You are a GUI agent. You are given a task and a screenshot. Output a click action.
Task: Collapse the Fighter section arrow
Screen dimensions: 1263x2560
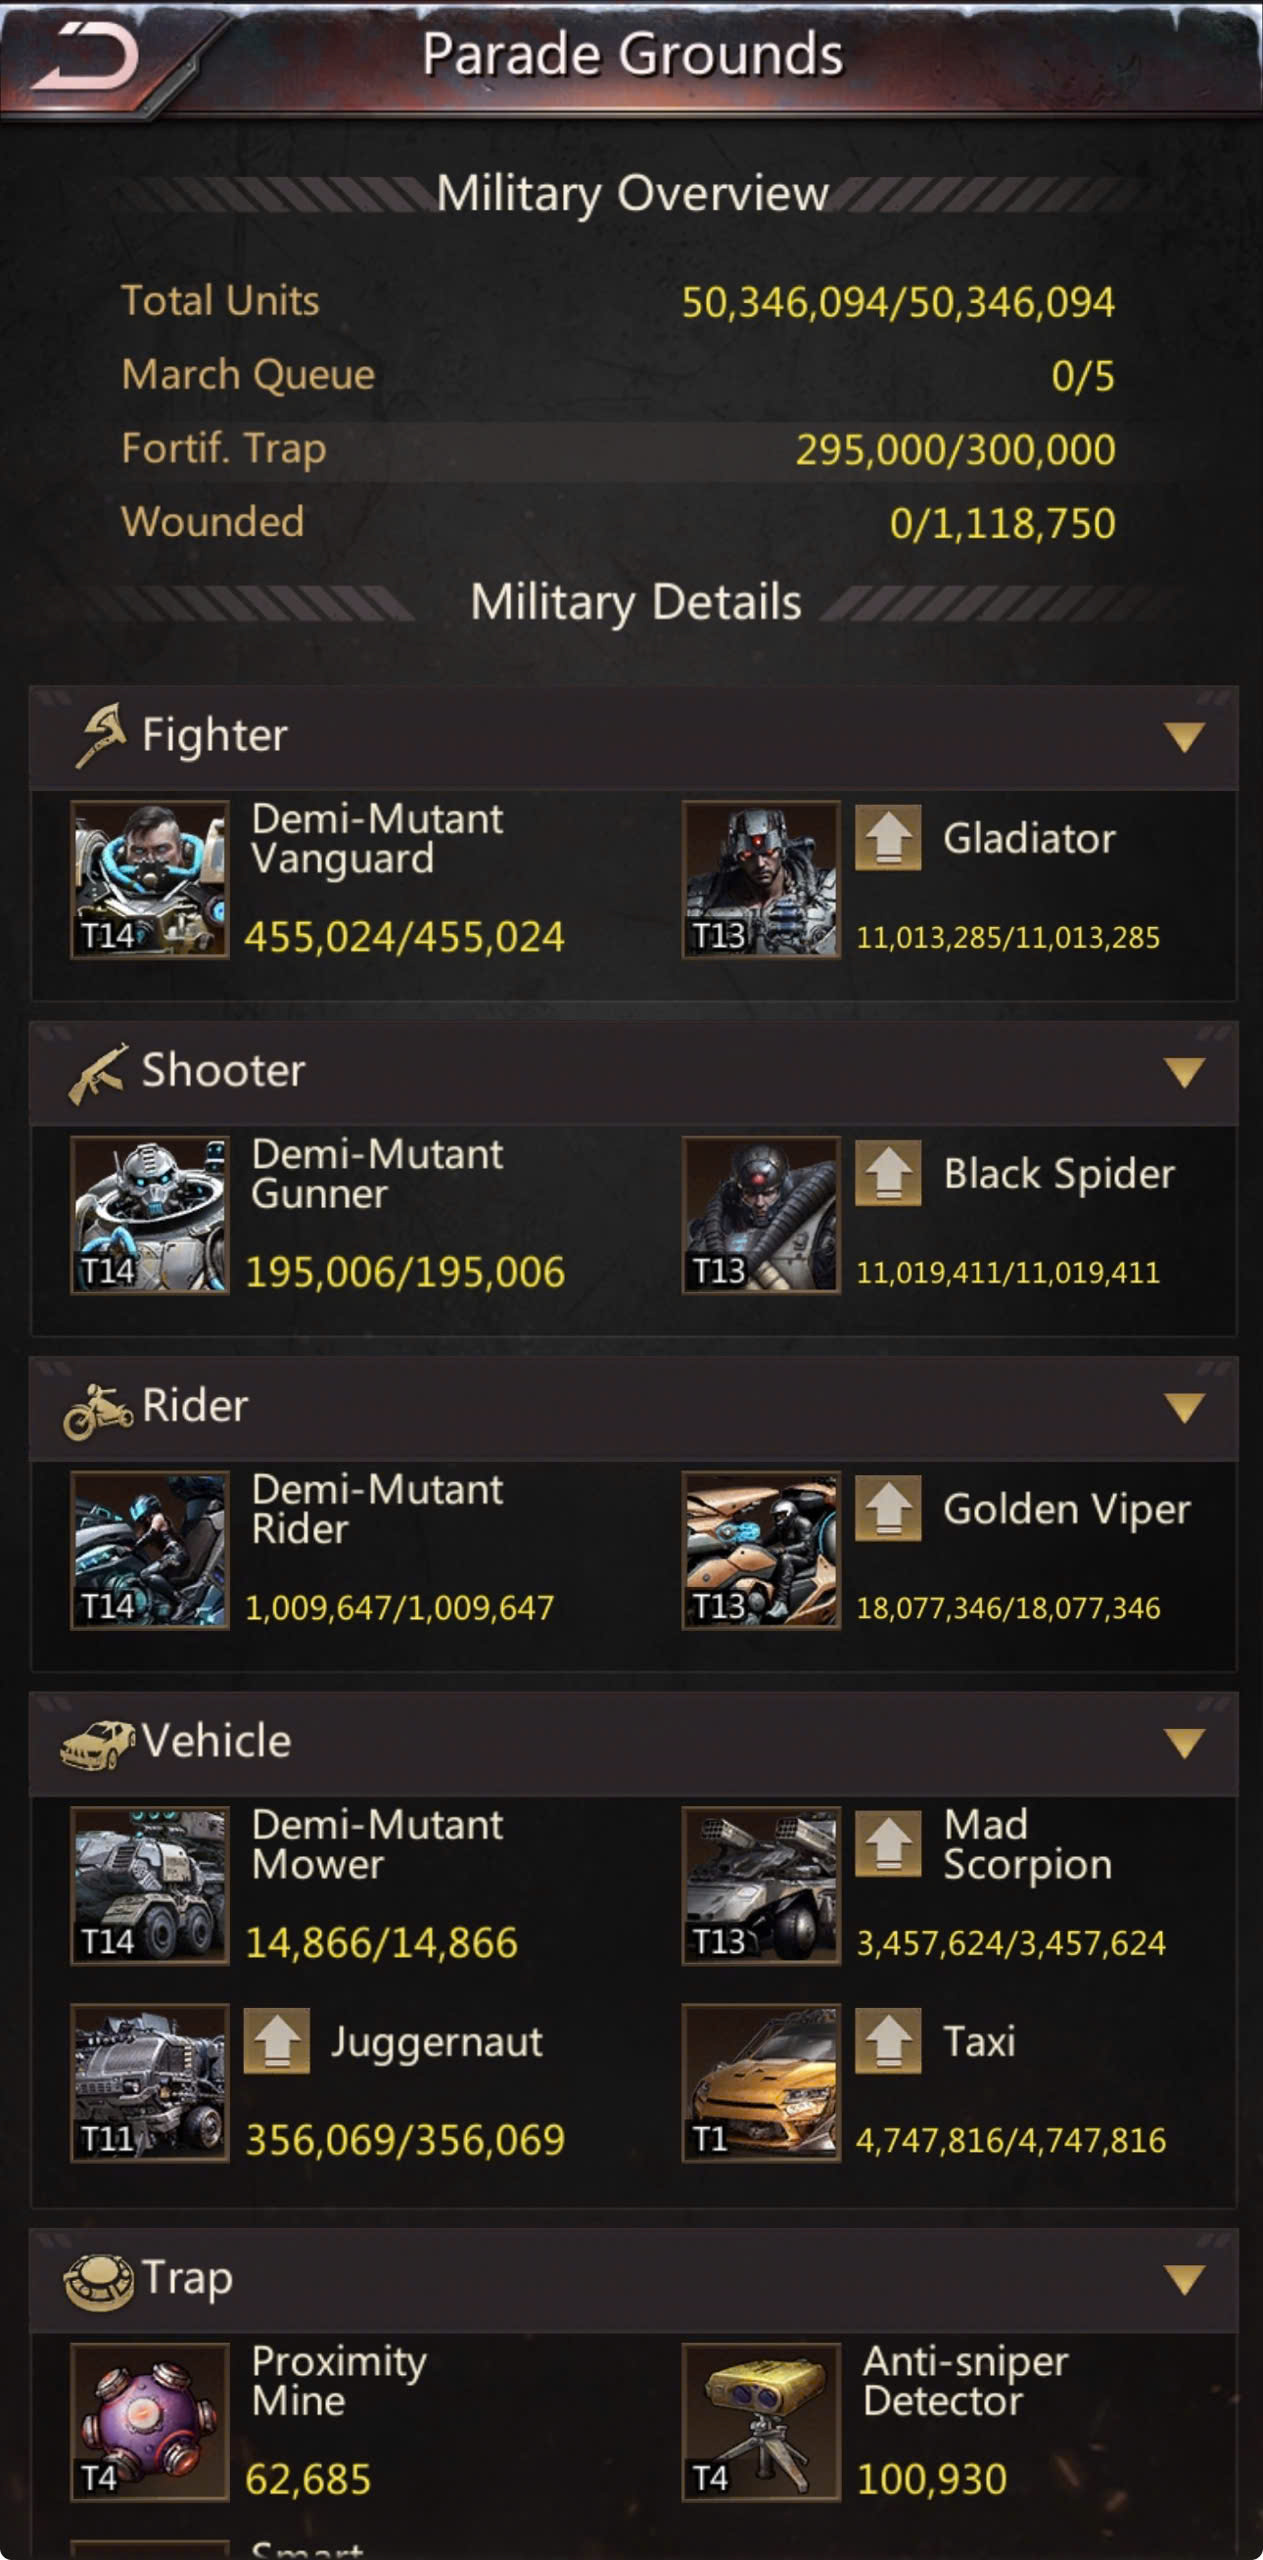pyautogui.click(x=1185, y=737)
